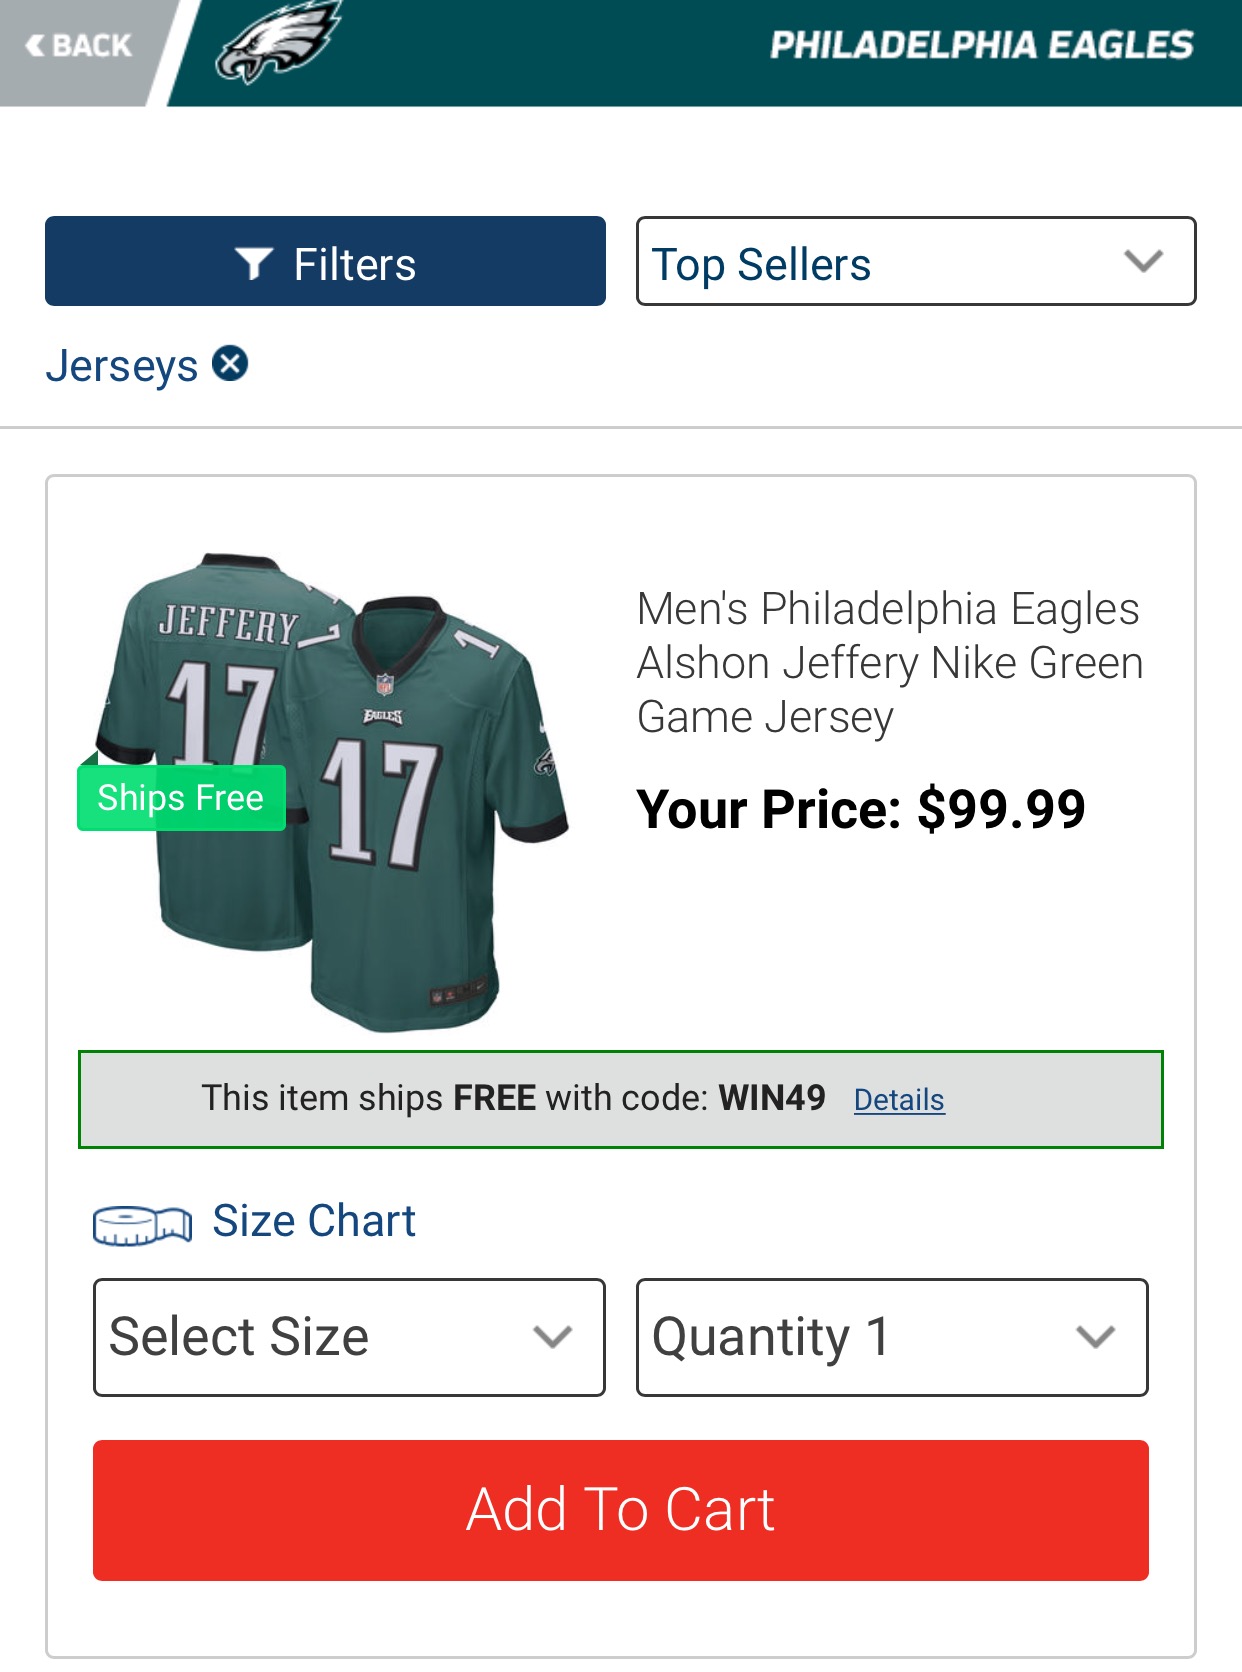Image resolution: width=1242 pixels, height=1672 pixels.
Task: Click the Top Sellers chevron arrow
Action: (x=1143, y=262)
